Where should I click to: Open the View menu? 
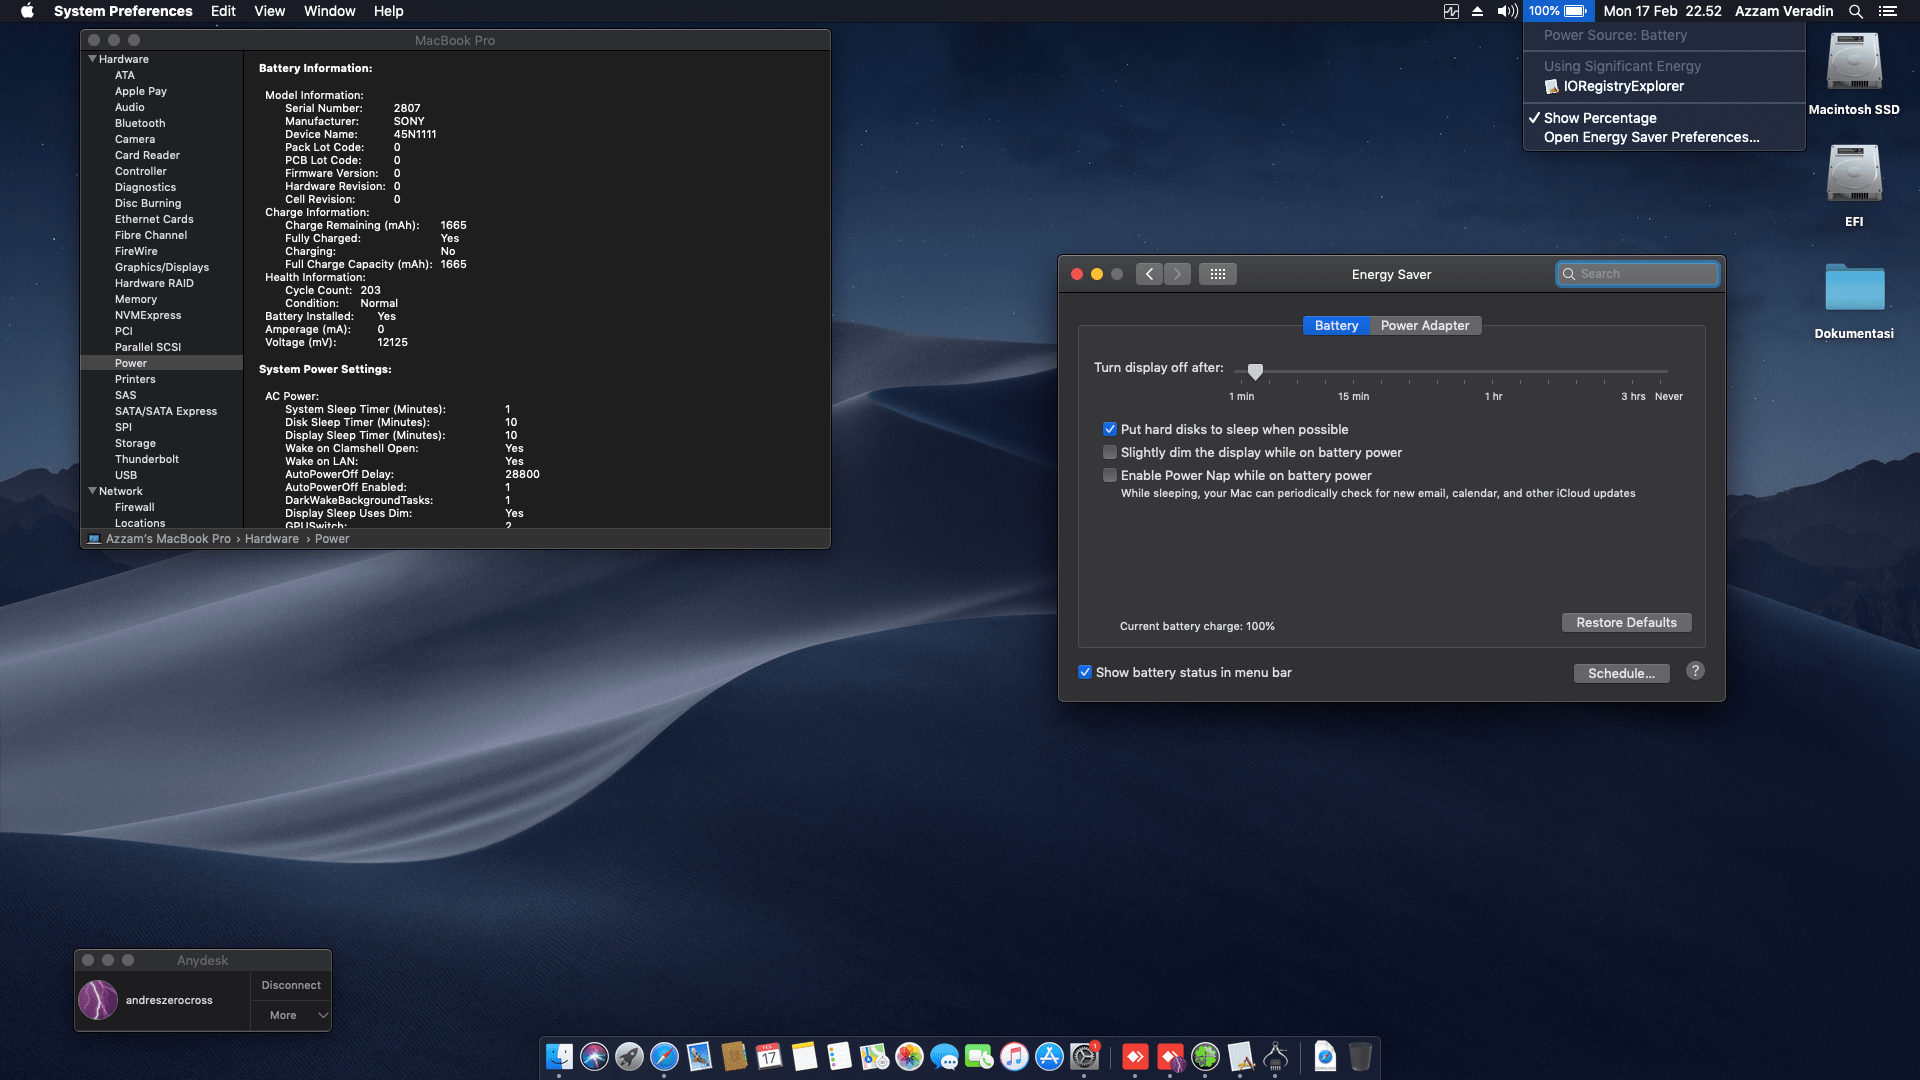point(269,11)
